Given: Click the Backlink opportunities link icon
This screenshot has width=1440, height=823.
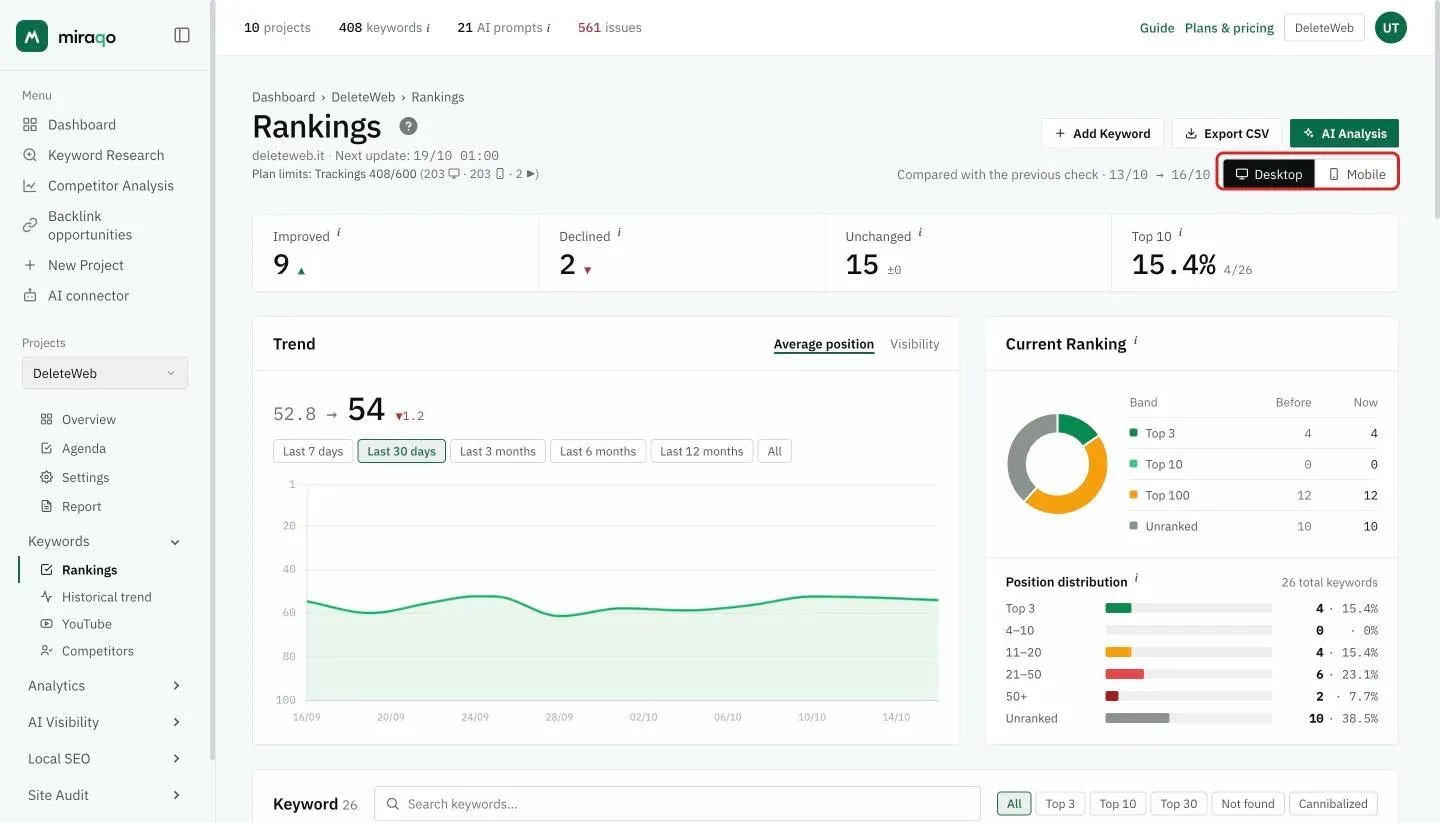Looking at the screenshot, I should tap(30, 225).
